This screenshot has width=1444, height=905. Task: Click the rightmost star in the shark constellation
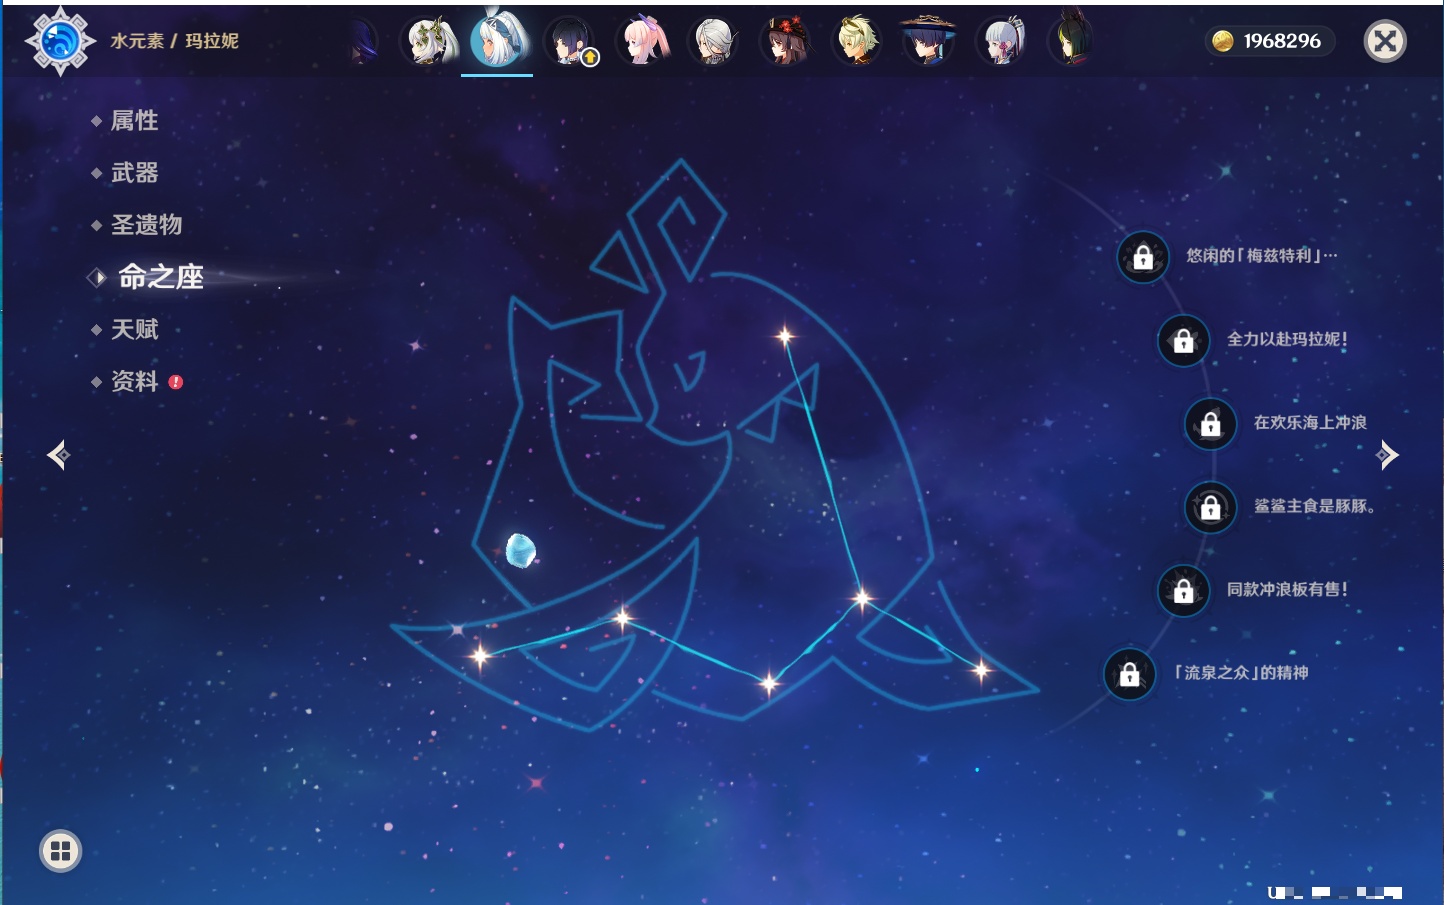981,670
